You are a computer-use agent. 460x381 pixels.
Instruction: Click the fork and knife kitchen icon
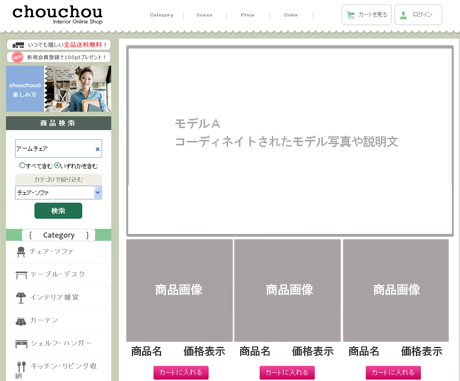point(21,367)
